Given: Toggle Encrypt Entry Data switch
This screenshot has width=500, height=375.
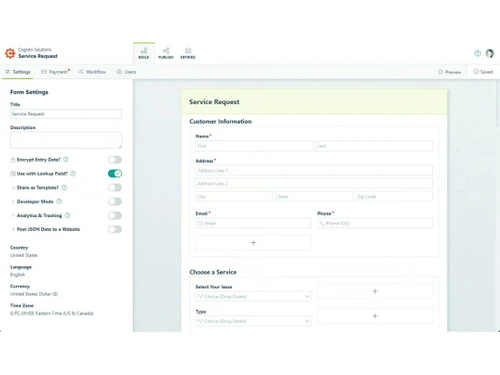Looking at the screenshot, I should [x=115, y=160].
